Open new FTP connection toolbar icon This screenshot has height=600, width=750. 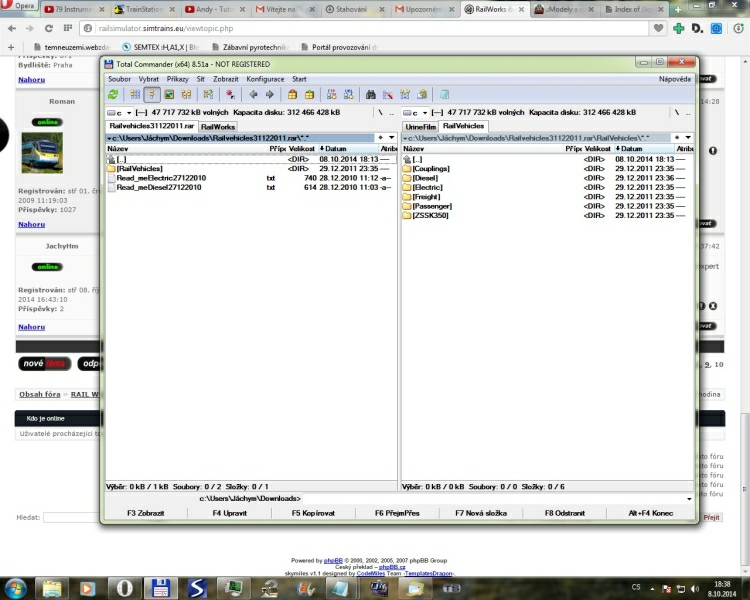(349, 95)
